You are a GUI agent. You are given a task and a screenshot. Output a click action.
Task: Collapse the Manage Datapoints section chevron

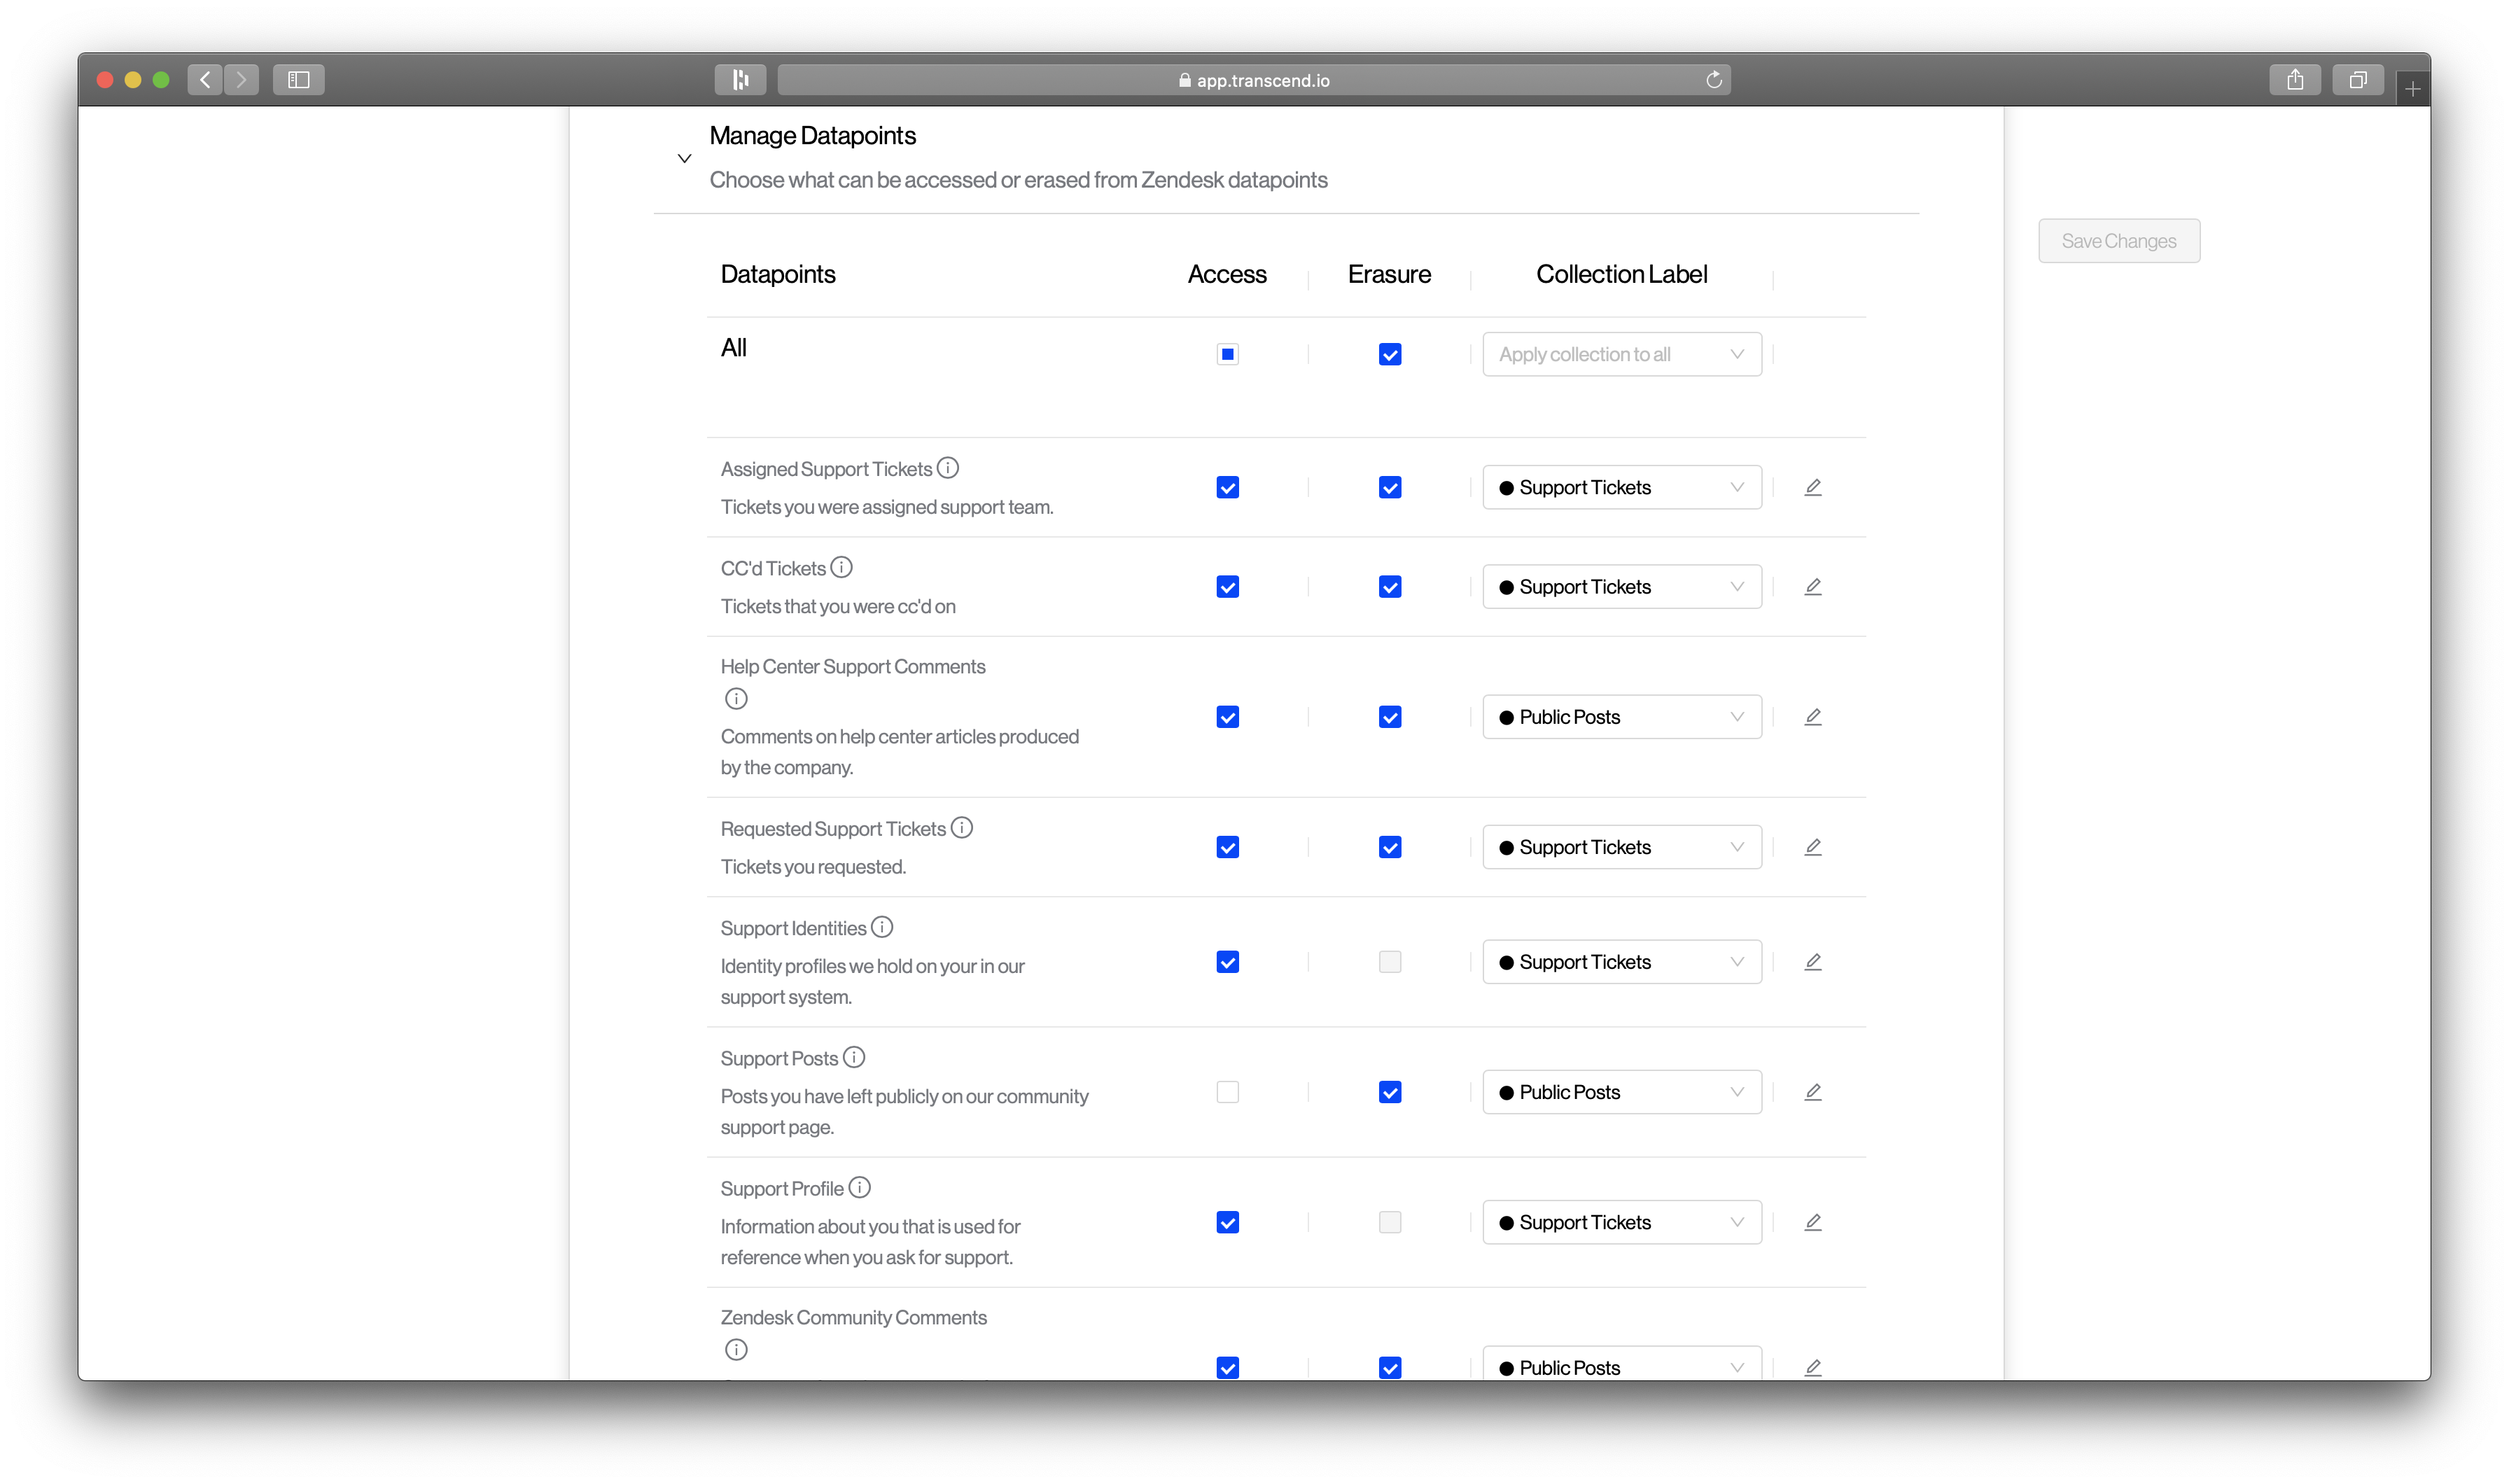point(684,158)
